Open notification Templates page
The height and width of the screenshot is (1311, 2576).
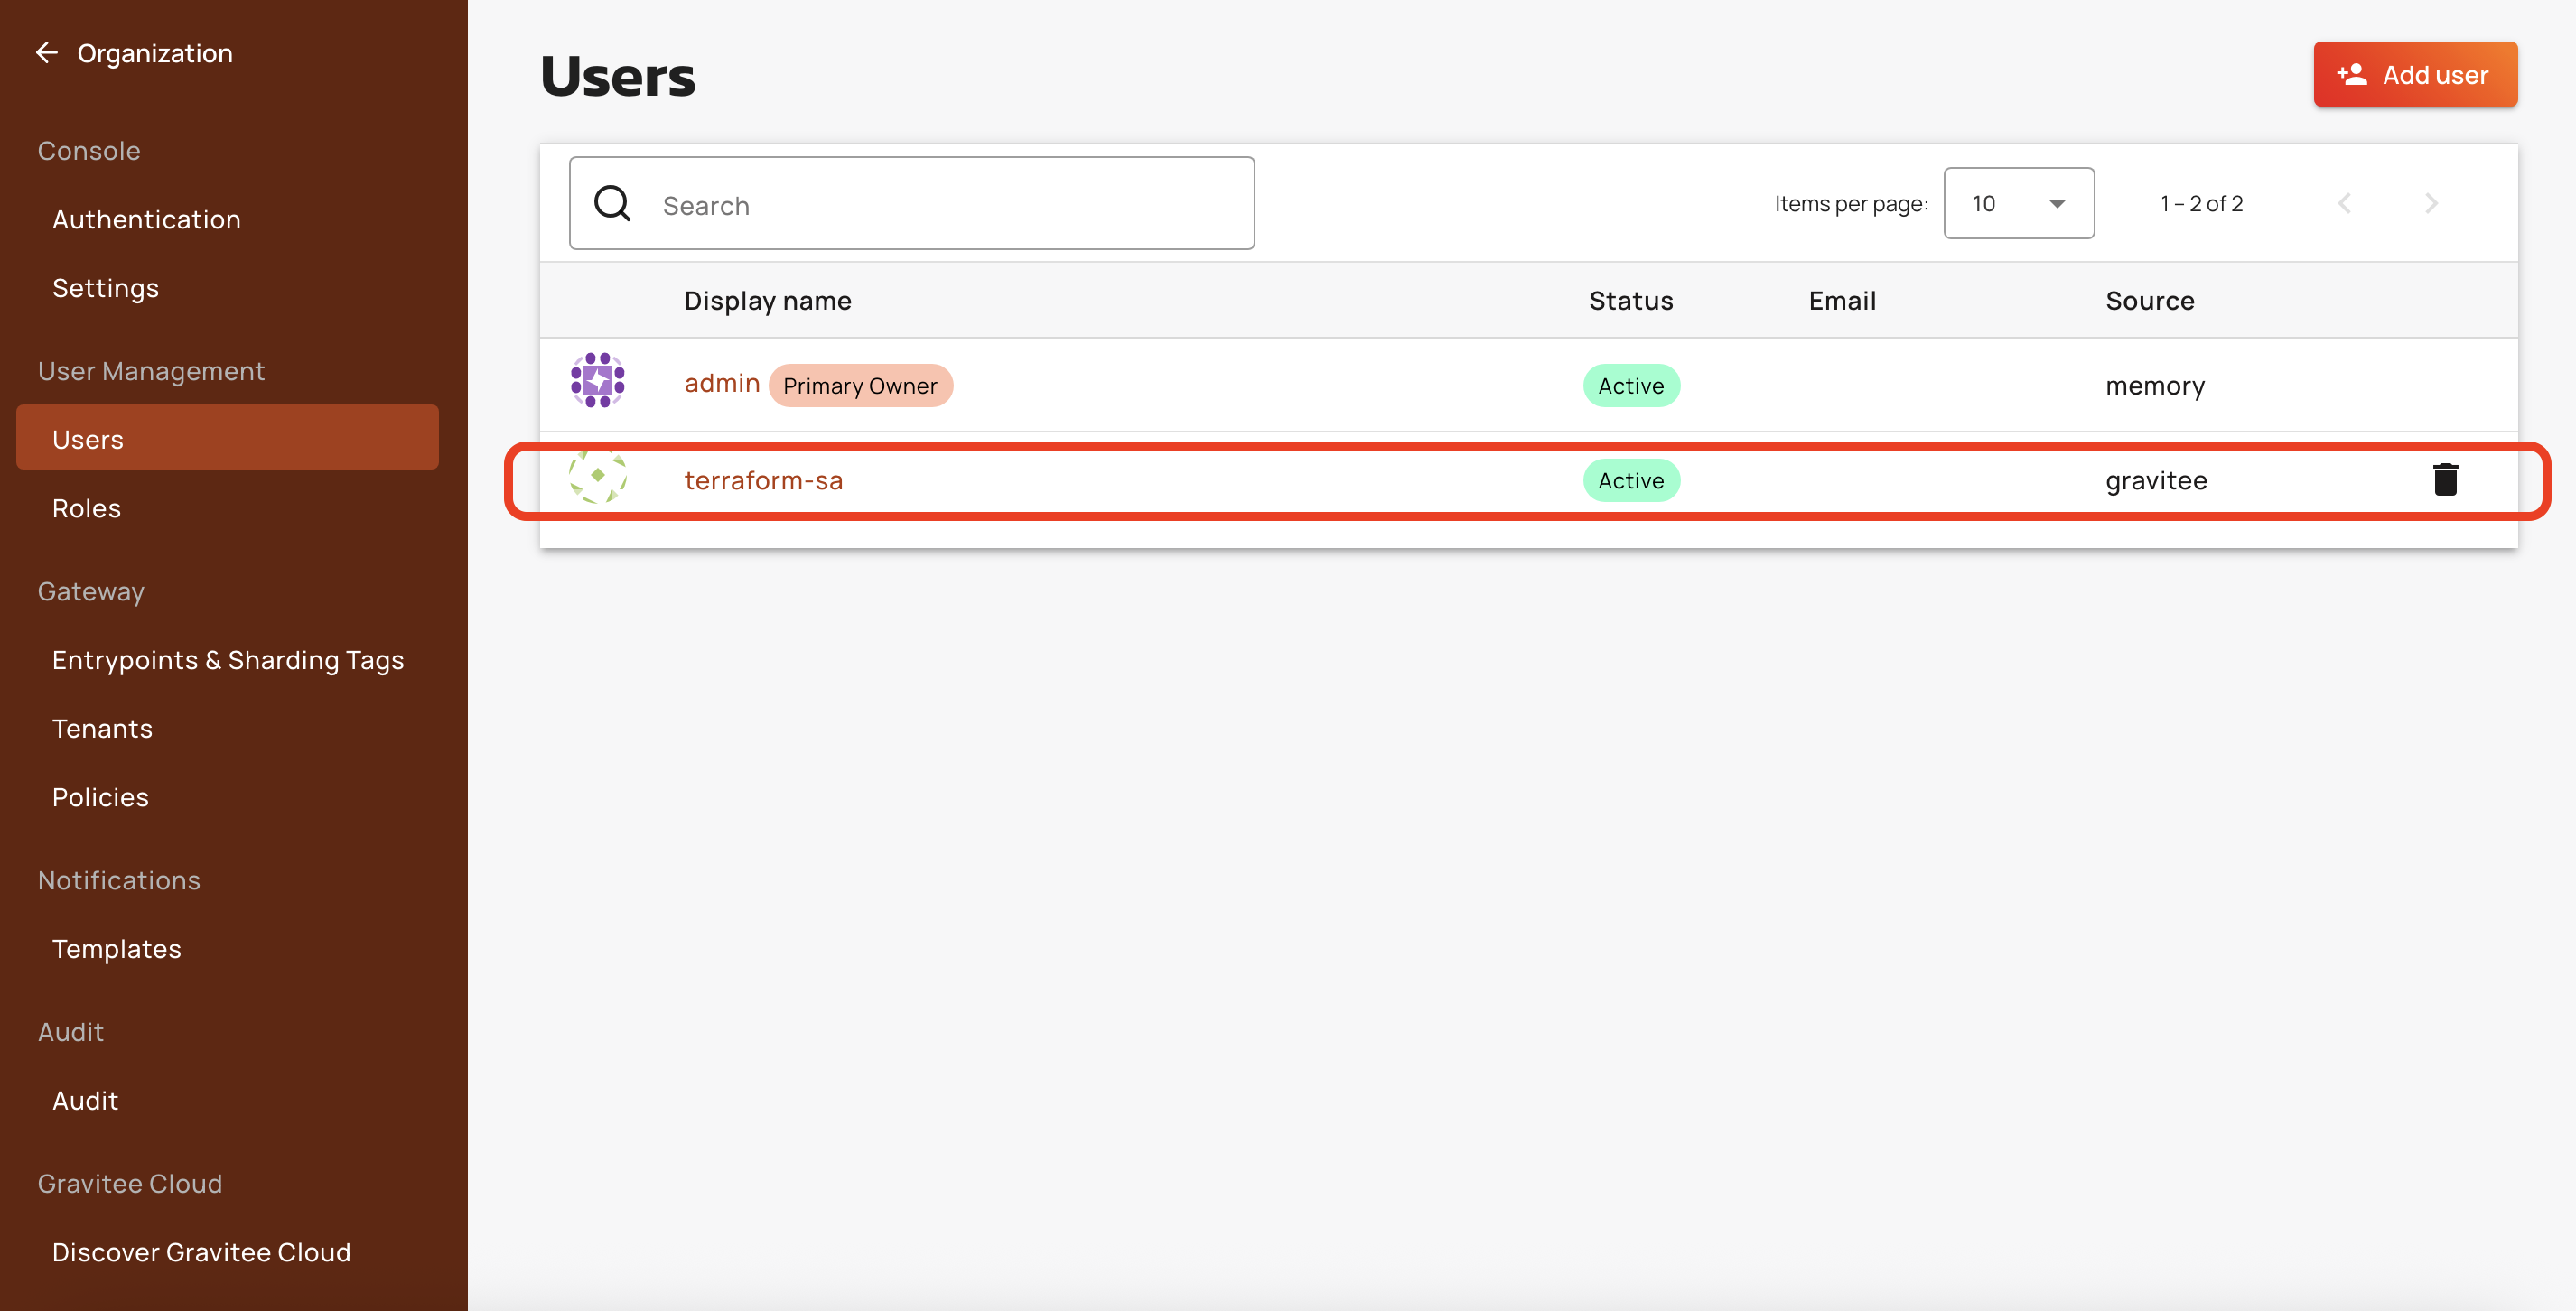coord(116,949)
